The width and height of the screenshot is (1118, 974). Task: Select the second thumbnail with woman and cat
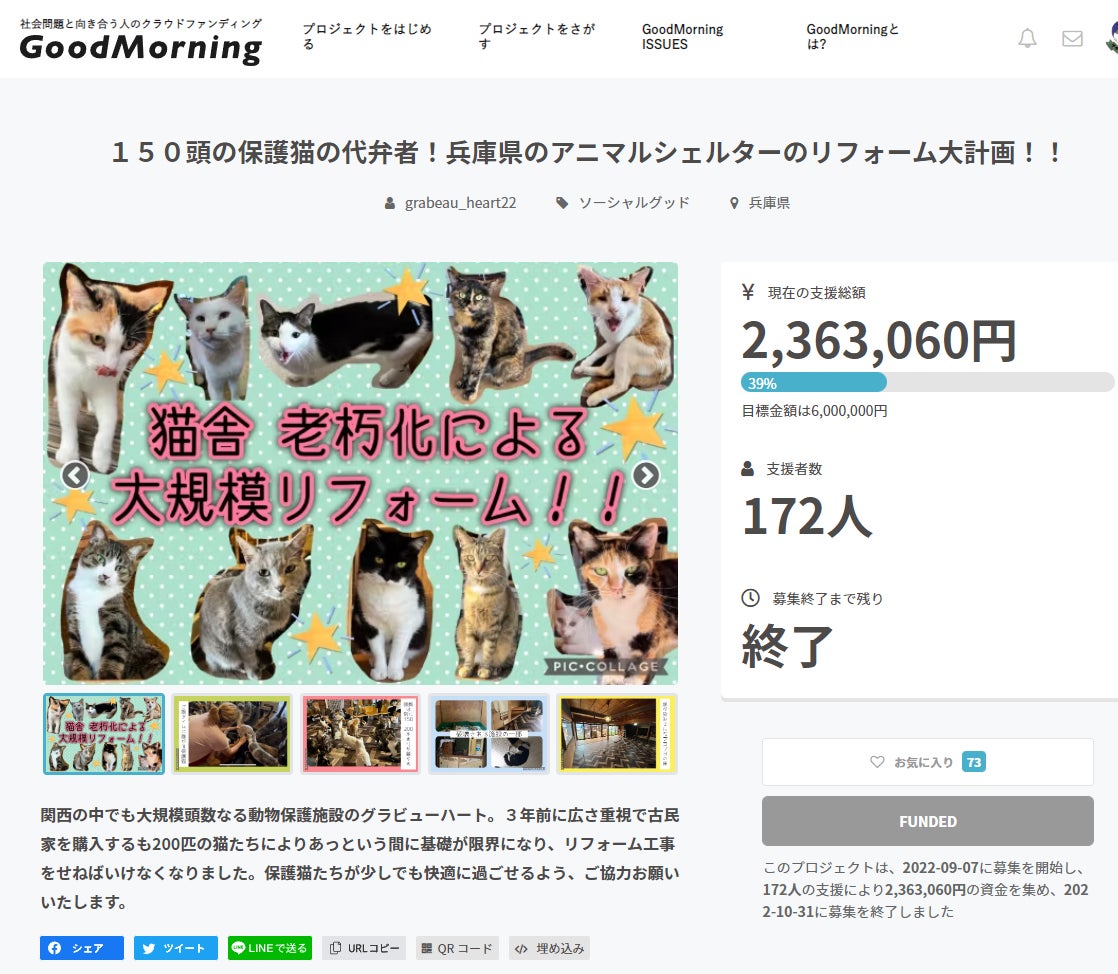[x=232, y=734]
